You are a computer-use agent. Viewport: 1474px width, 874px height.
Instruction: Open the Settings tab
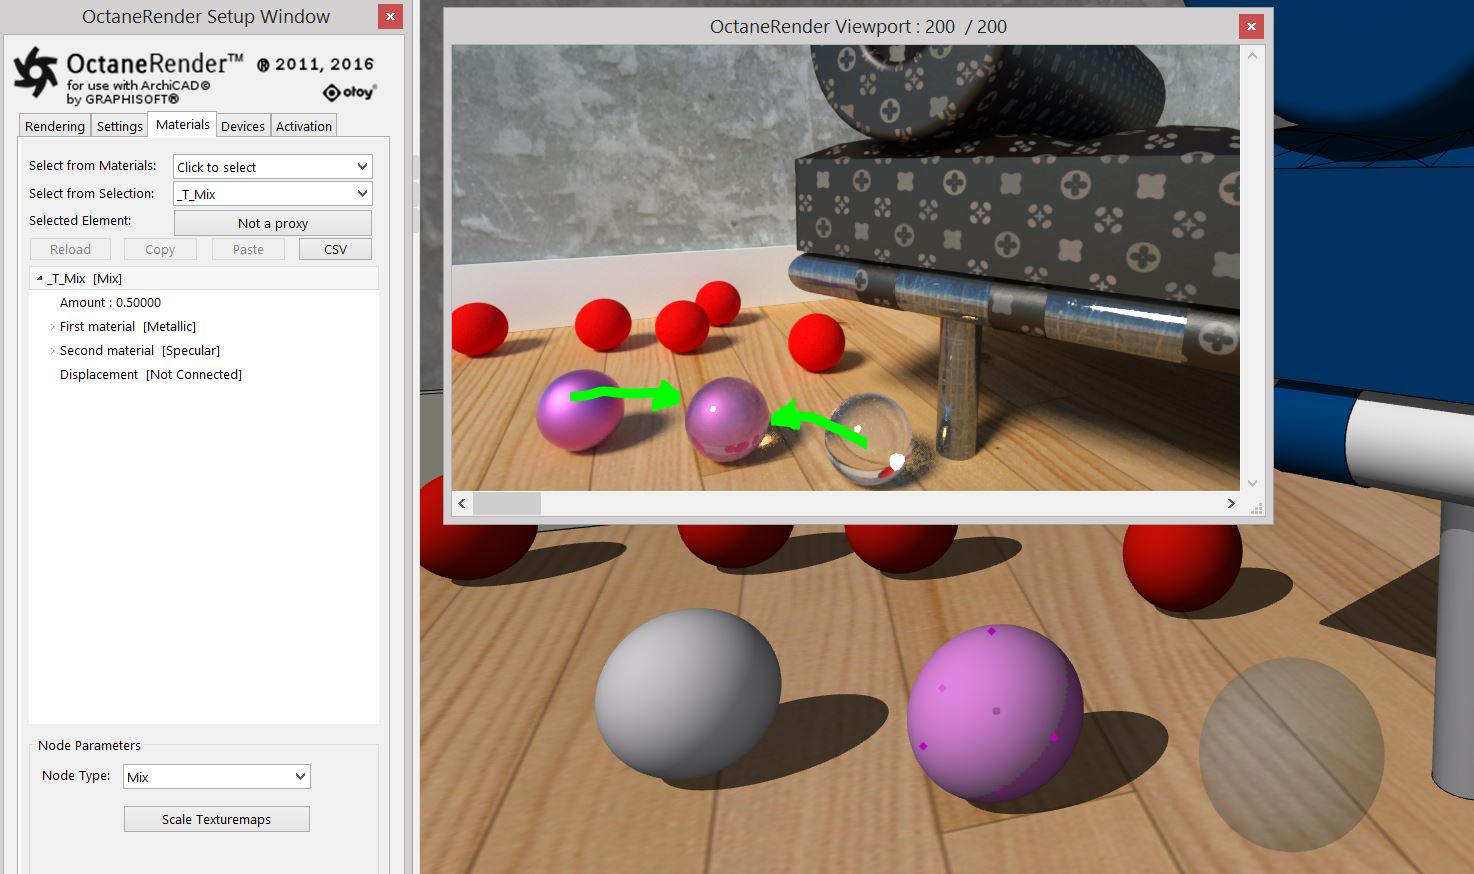pos(119,126)
